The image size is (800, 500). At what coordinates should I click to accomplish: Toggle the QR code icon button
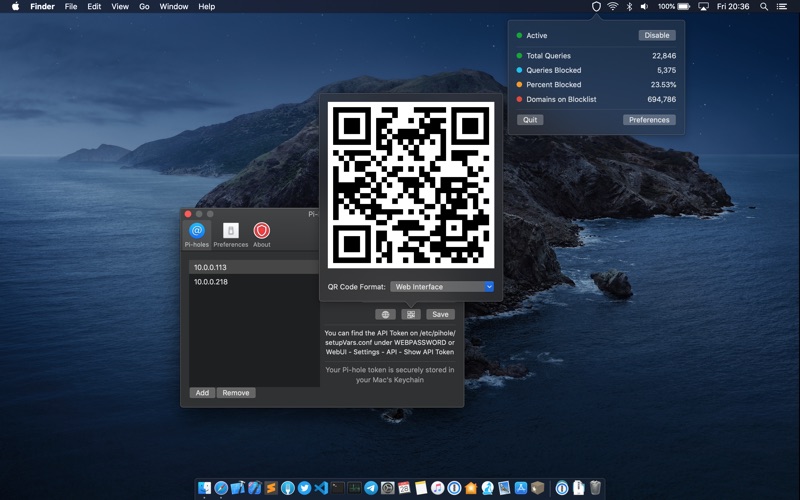(x=411, y=314)
